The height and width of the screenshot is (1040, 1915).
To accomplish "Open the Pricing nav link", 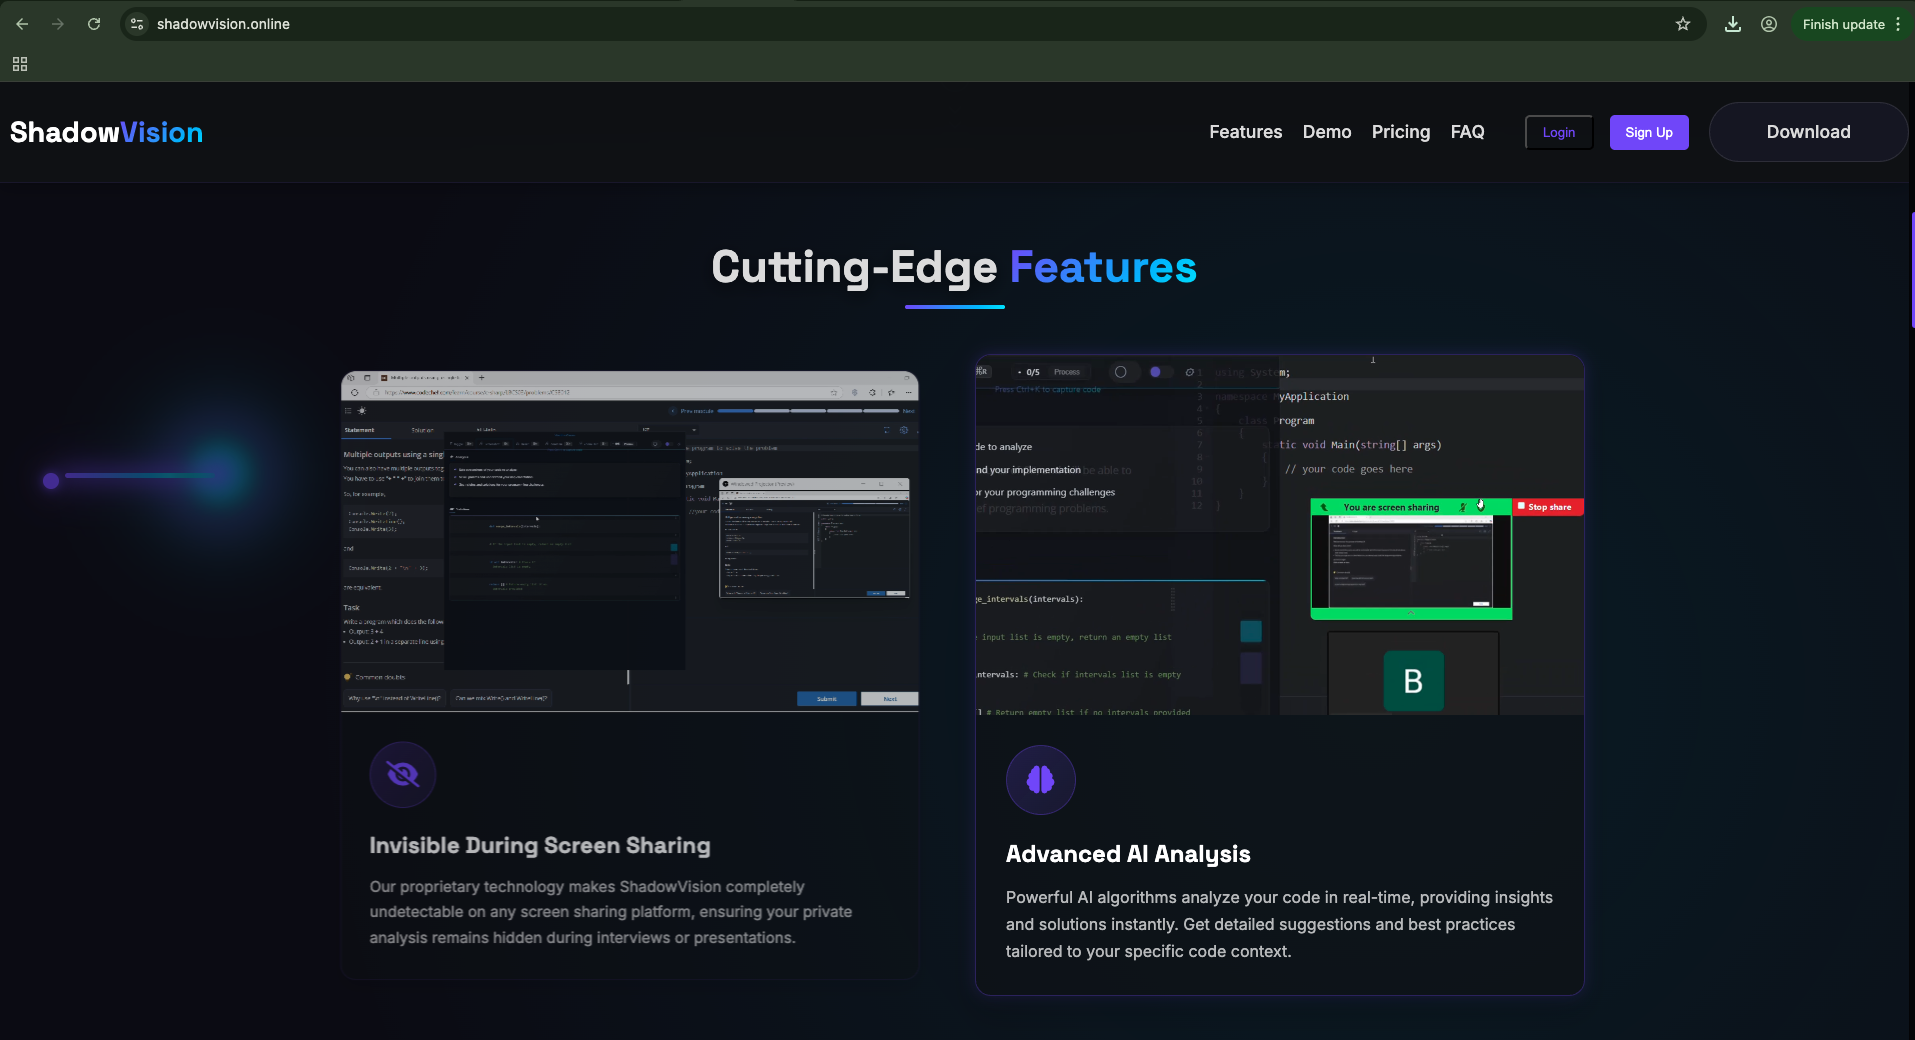I will (x=1401, y=132).
